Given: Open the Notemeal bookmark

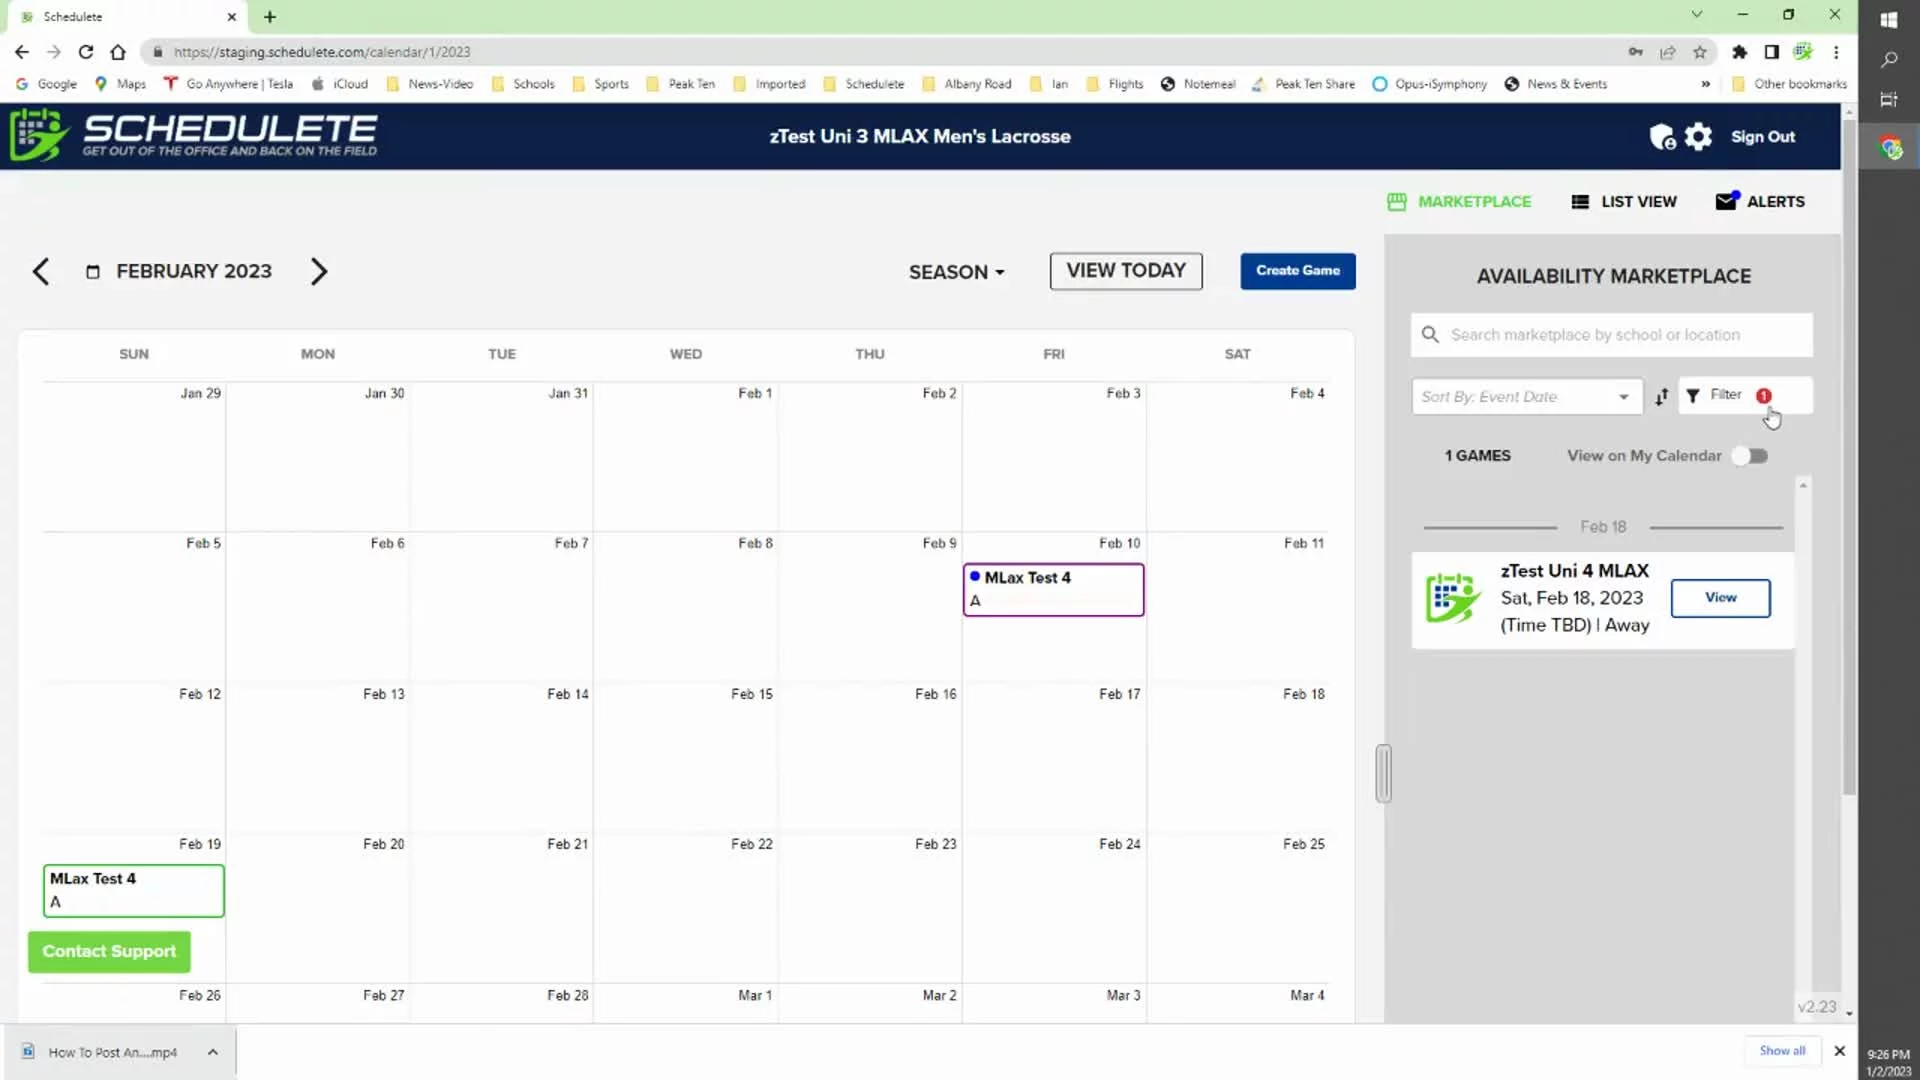Looking at the screenshot, I should click(x=1198, y=84).
